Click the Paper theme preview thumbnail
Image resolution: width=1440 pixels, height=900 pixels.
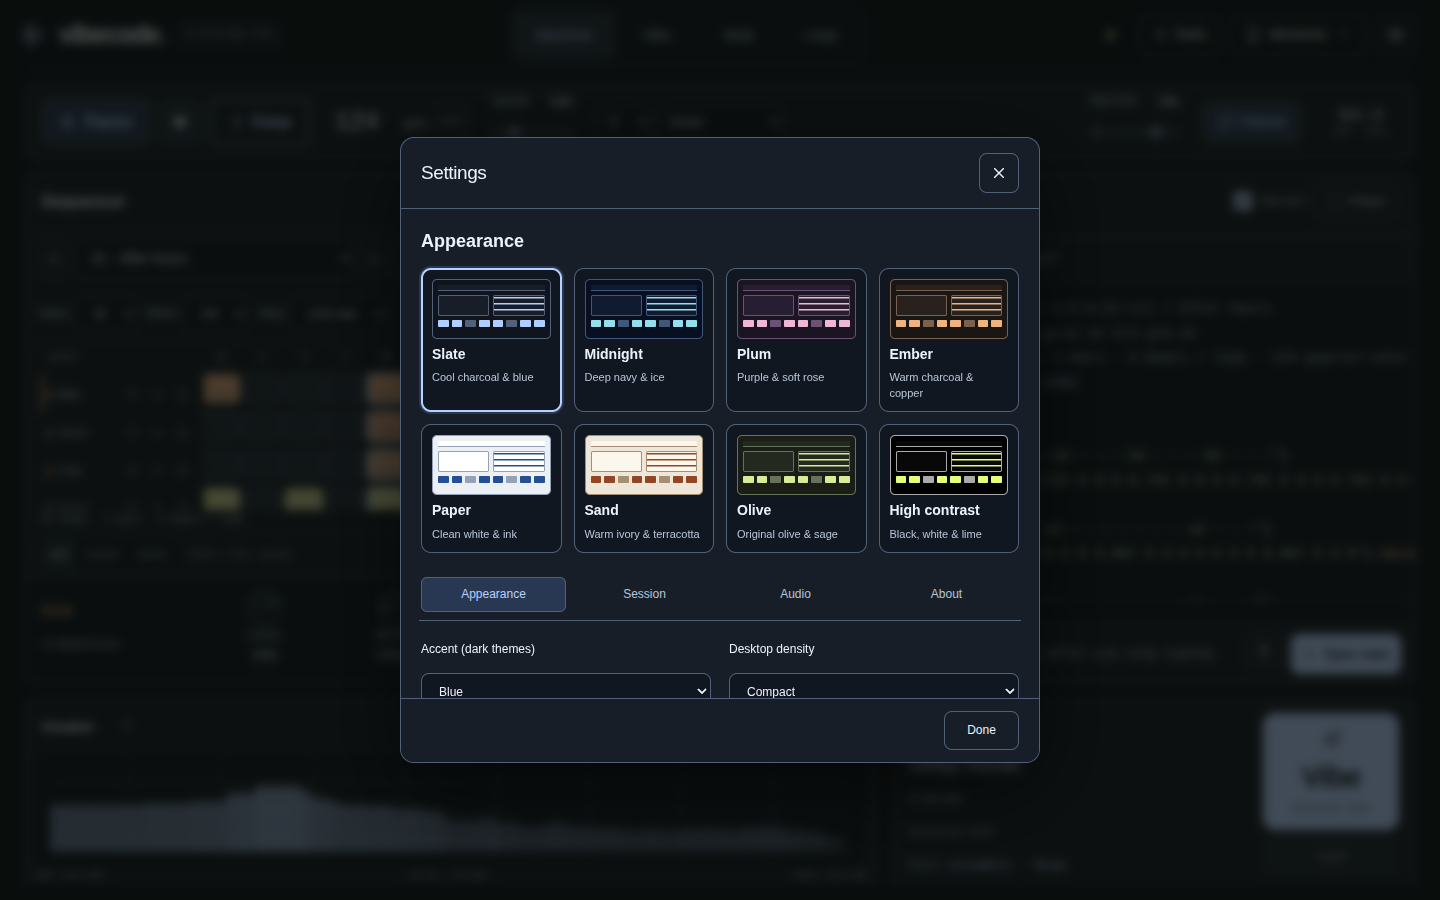click(491, 465)
